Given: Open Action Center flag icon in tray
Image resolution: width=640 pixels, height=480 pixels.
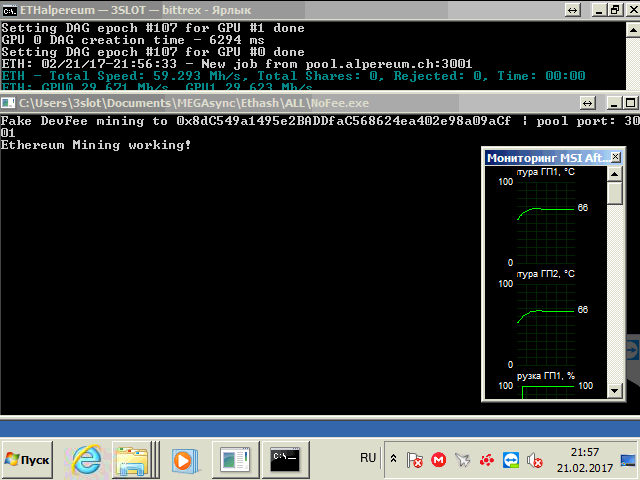Looking at the screenshot, I should click(415, 460).
